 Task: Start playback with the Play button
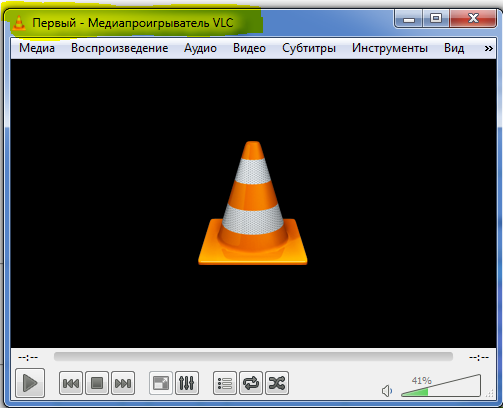point(30,383)
